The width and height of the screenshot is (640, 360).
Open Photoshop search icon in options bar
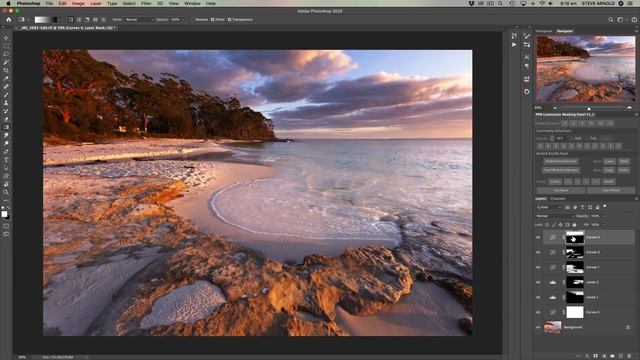point(611,19)
